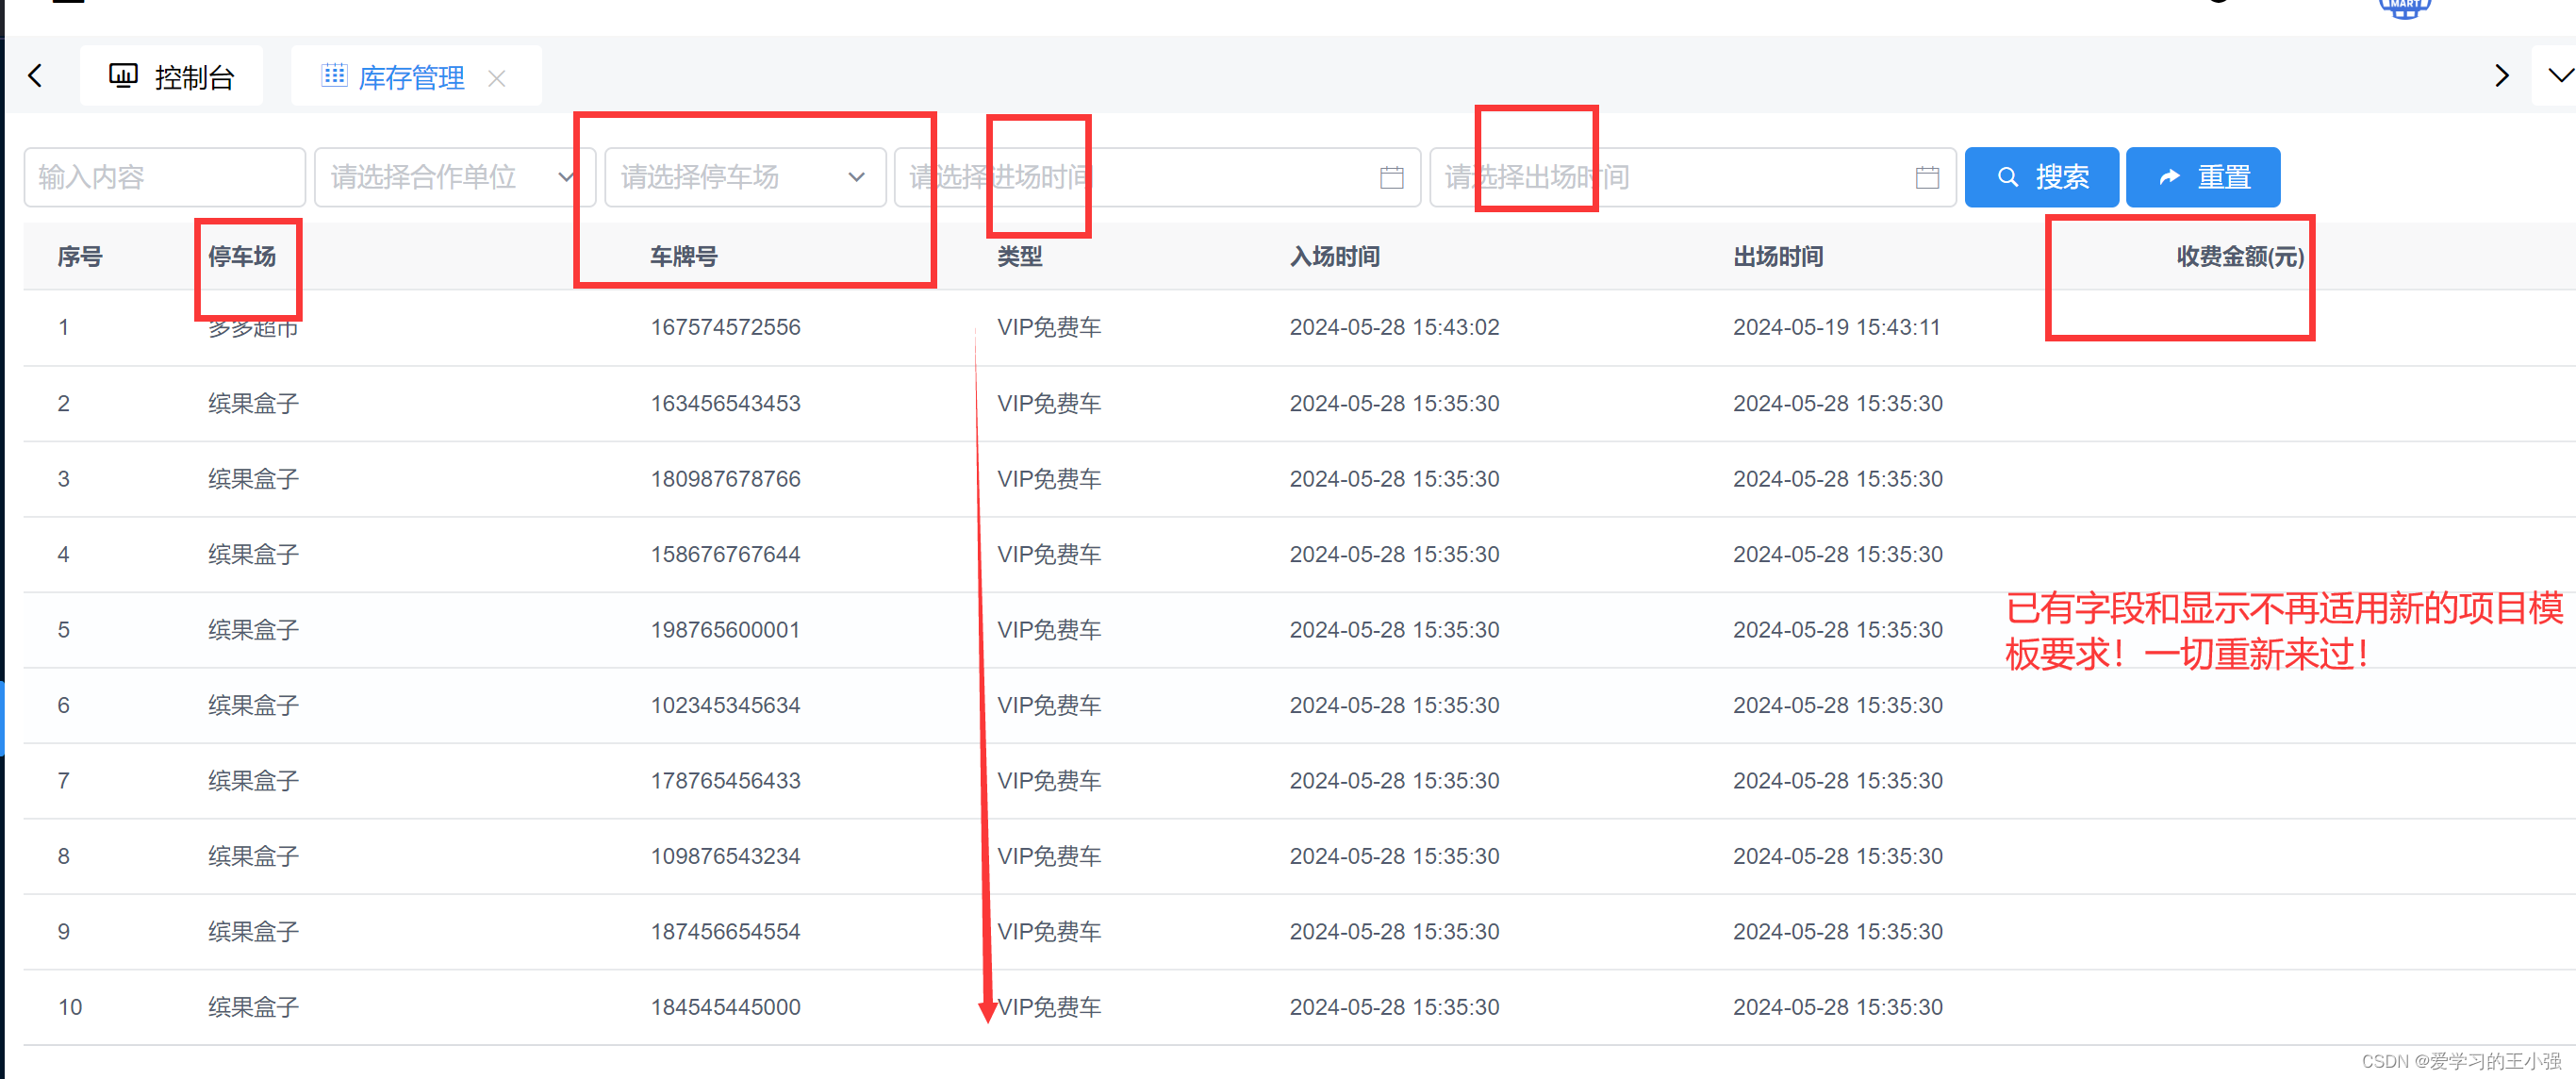Click VIP免费车 in row 1
The image size is (2576, 1079).
click(1049, 328)
